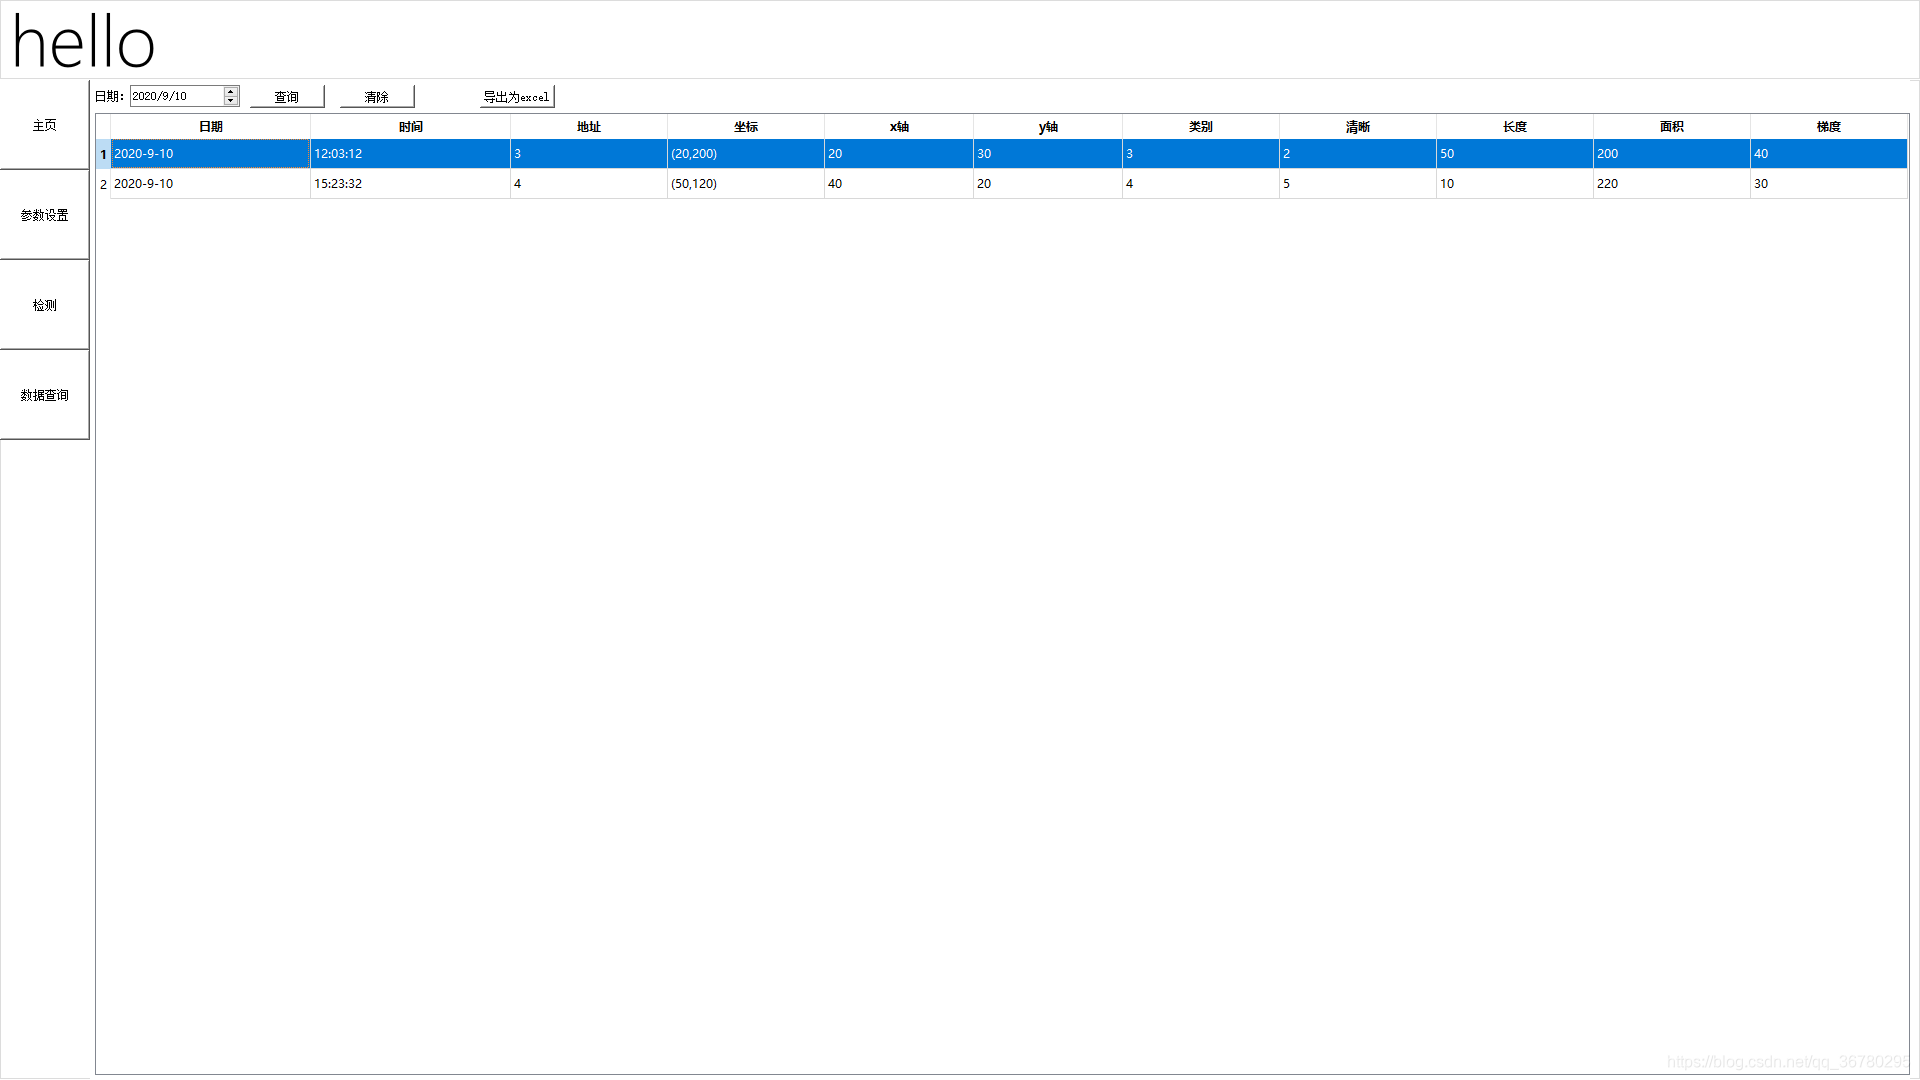Select the time cell 15:23:32
This screenshot has height=1080, width=1920.
[410, 184]
